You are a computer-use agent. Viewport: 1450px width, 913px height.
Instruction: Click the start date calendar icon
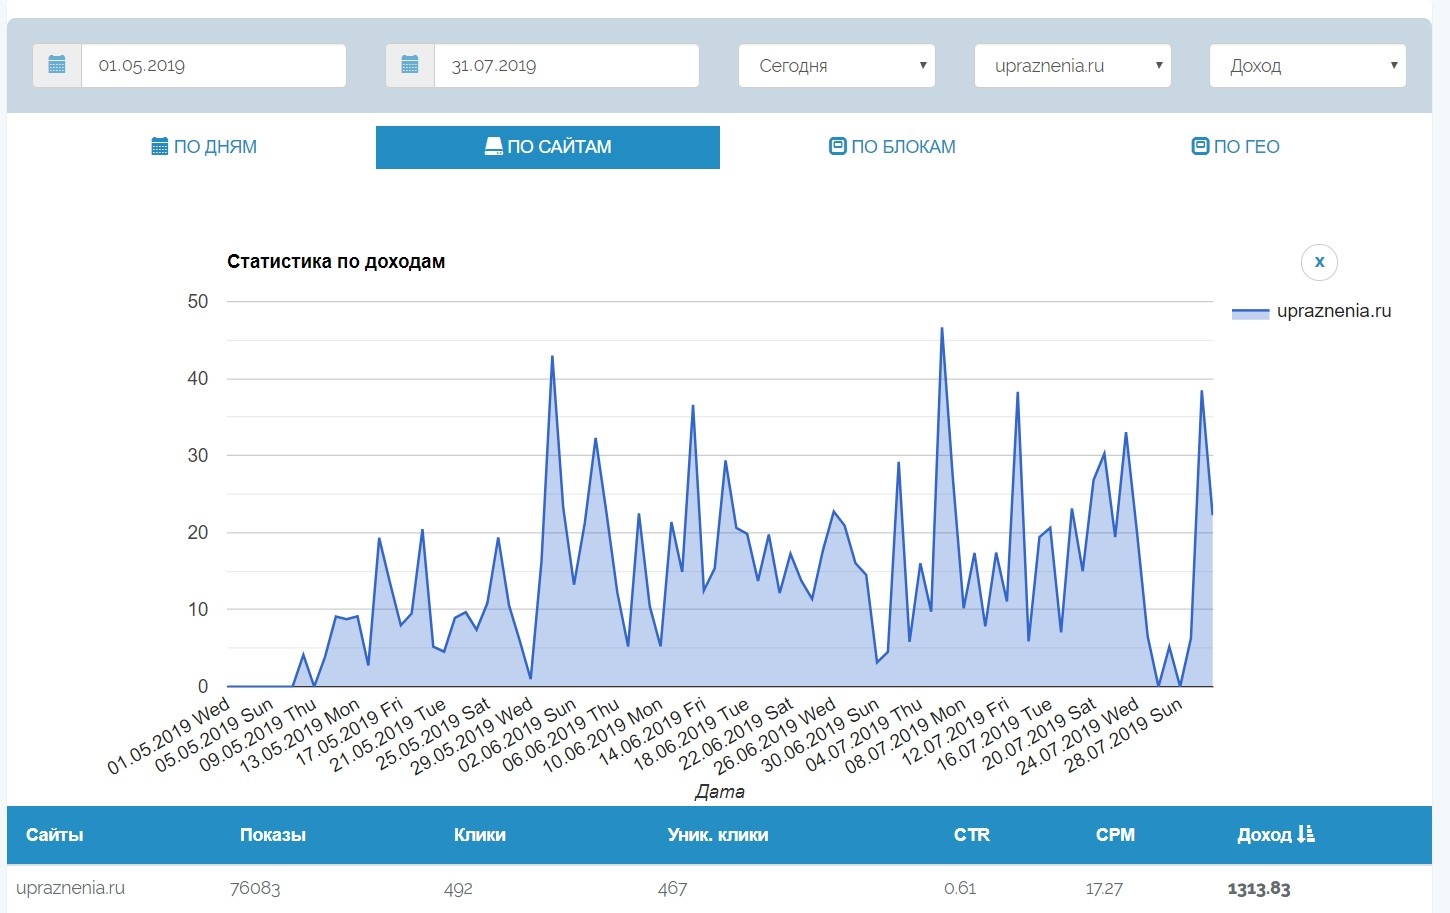pos(57,66)
